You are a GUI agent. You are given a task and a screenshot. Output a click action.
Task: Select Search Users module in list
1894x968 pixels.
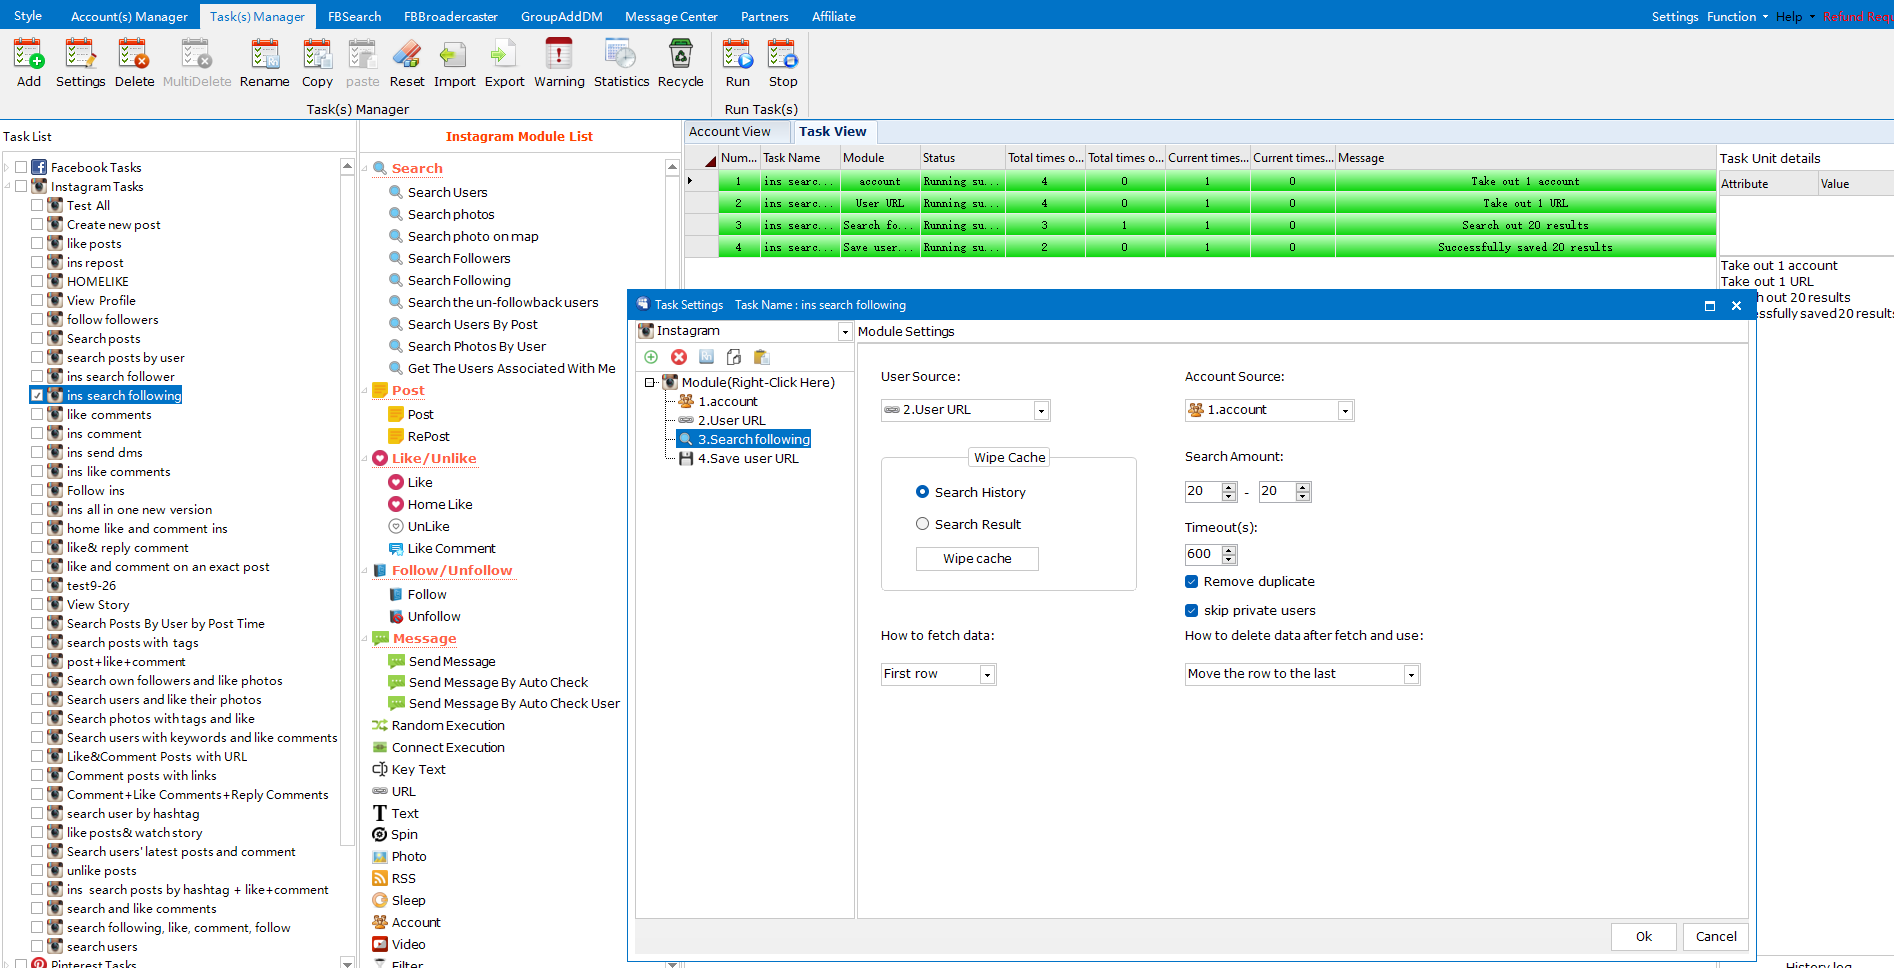pyautogui.click(x=447, y=192)
